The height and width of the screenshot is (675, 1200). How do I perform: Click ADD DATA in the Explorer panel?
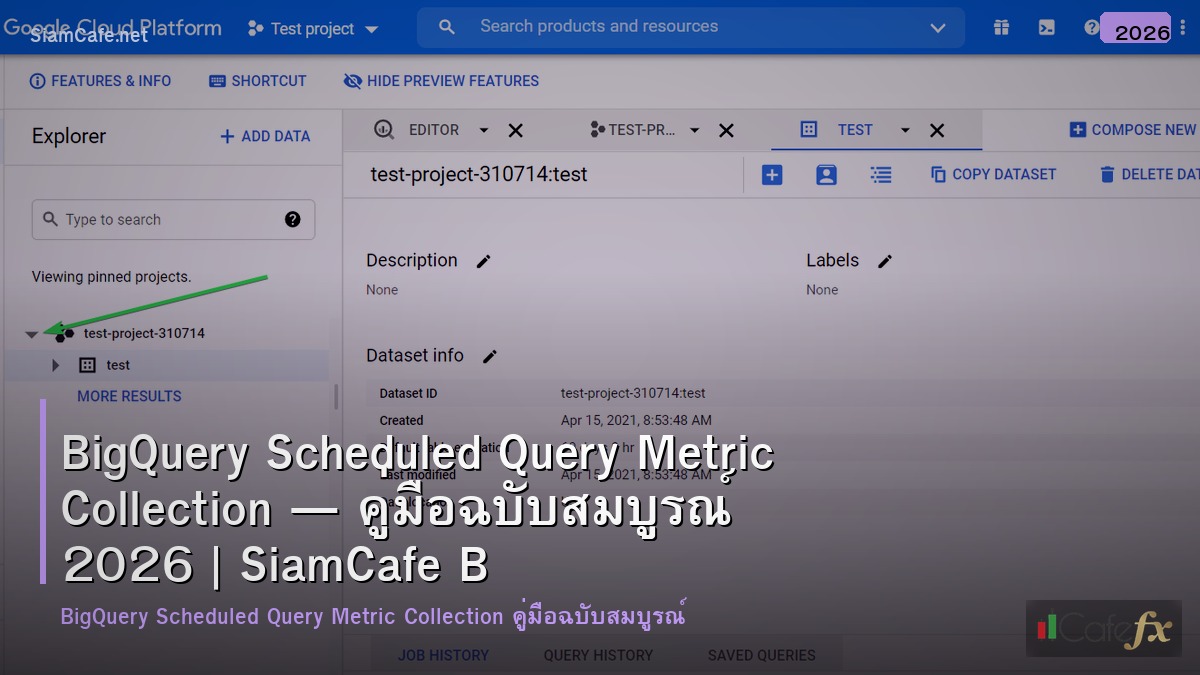264,136
